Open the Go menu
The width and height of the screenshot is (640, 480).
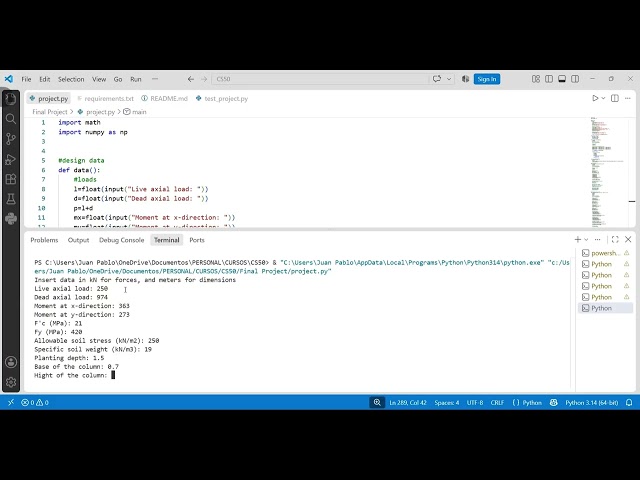point(118,79)
